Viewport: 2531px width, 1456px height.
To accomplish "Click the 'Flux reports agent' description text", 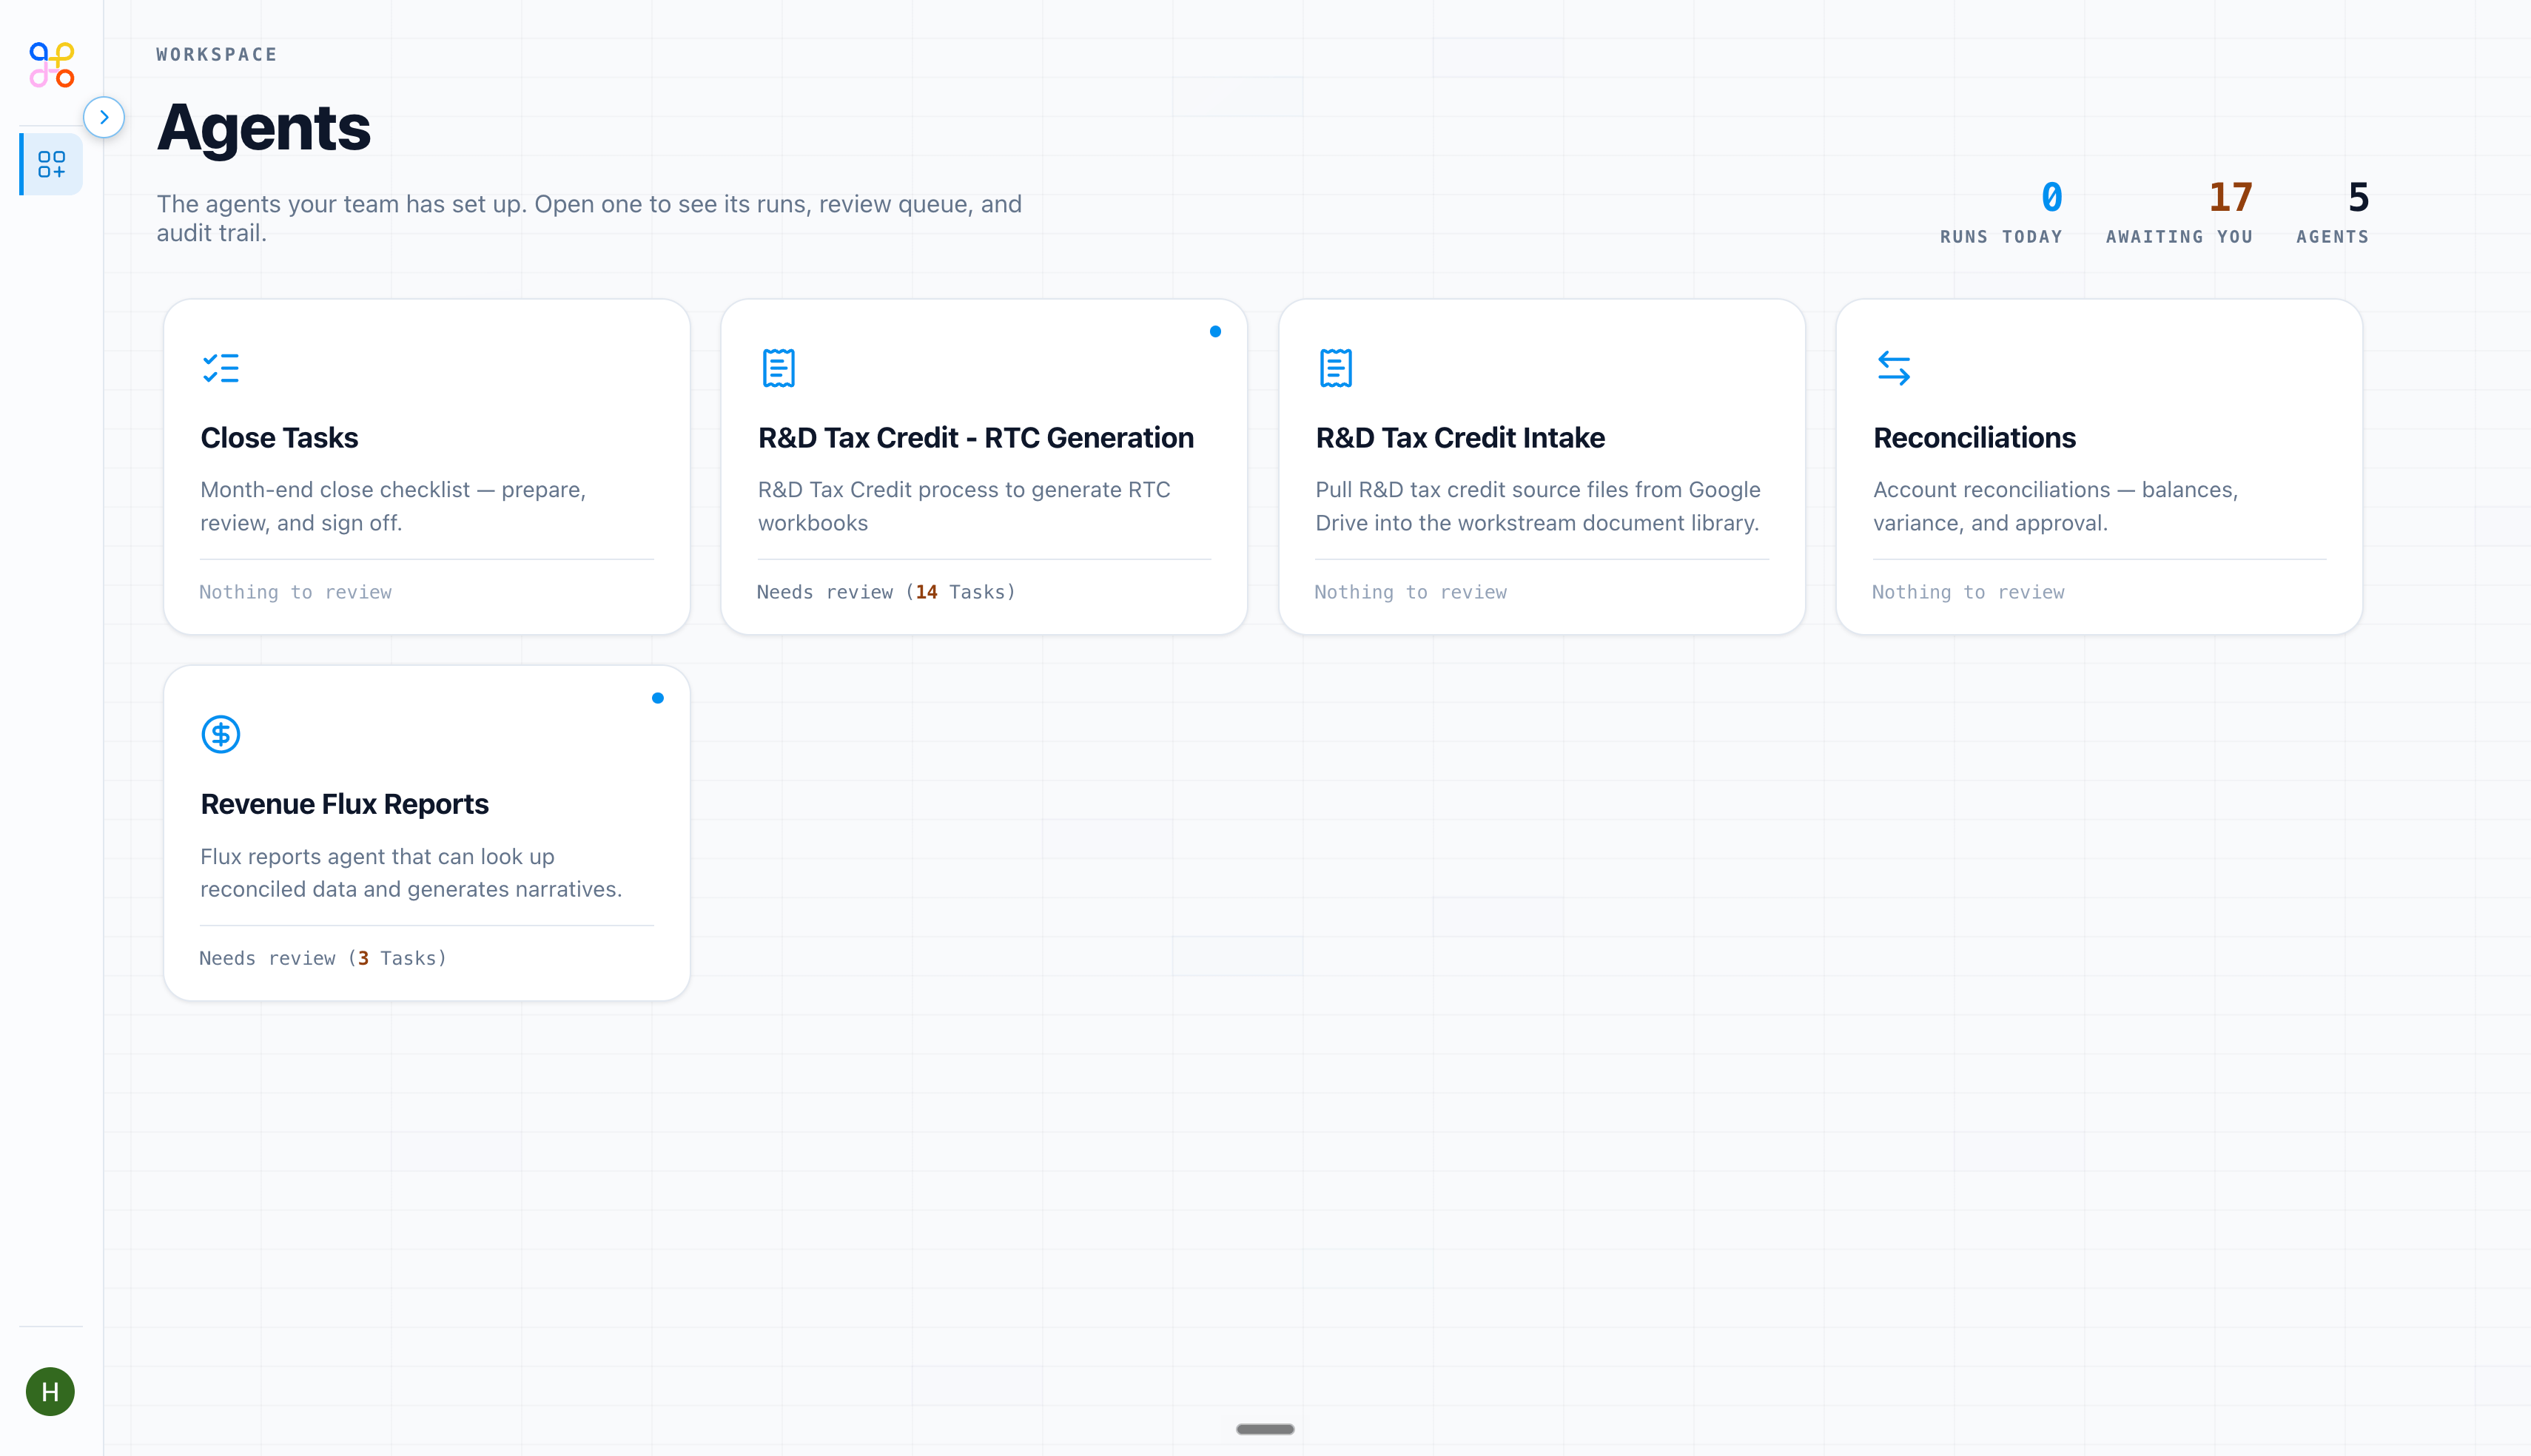I will point(411,873).
